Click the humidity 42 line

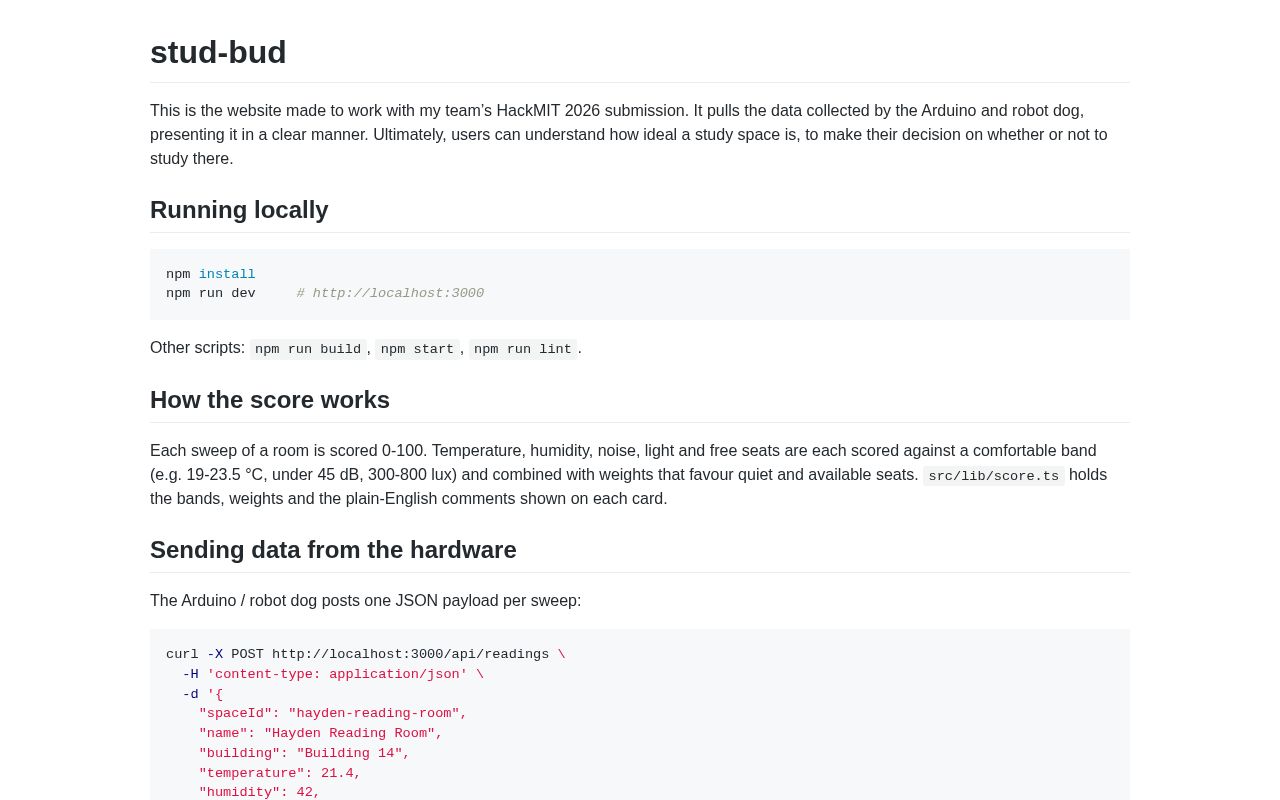pyautogui.click(x=259, y=793)
